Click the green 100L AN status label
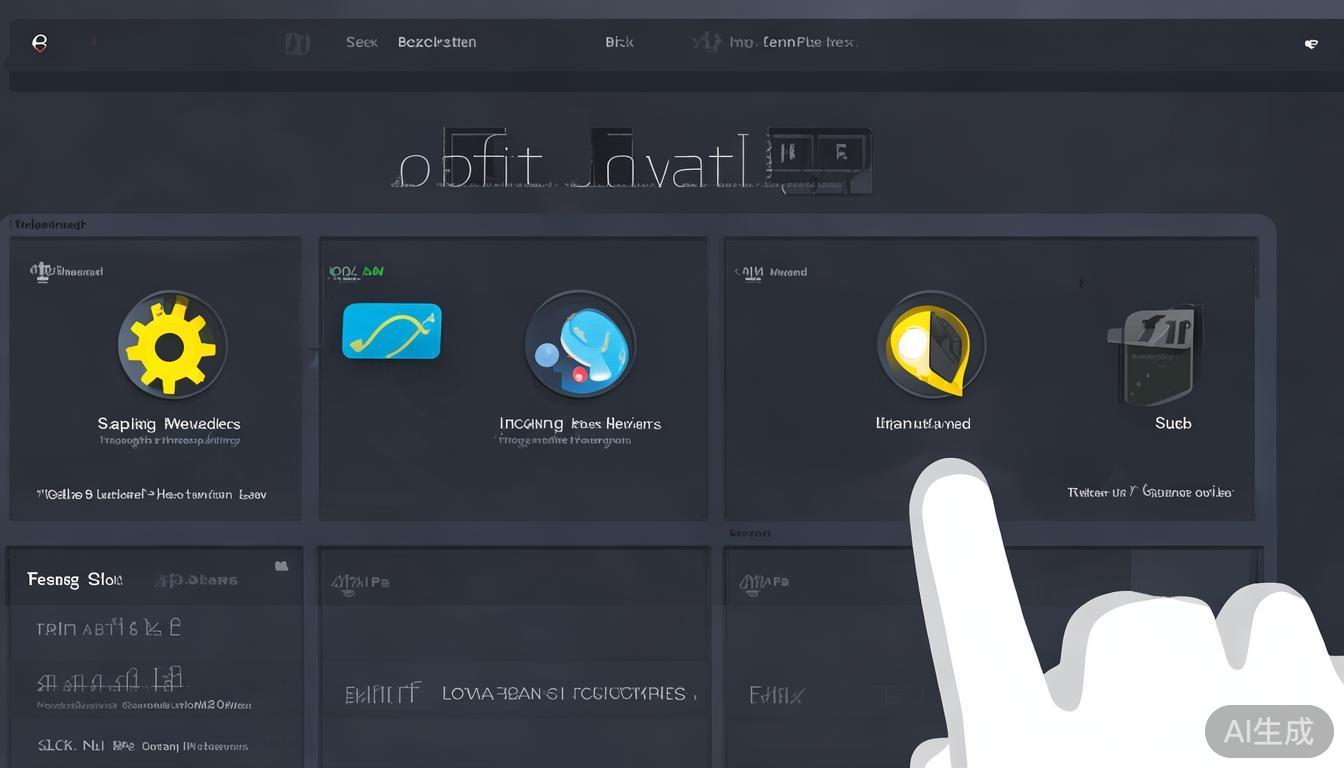 (356, 271)
